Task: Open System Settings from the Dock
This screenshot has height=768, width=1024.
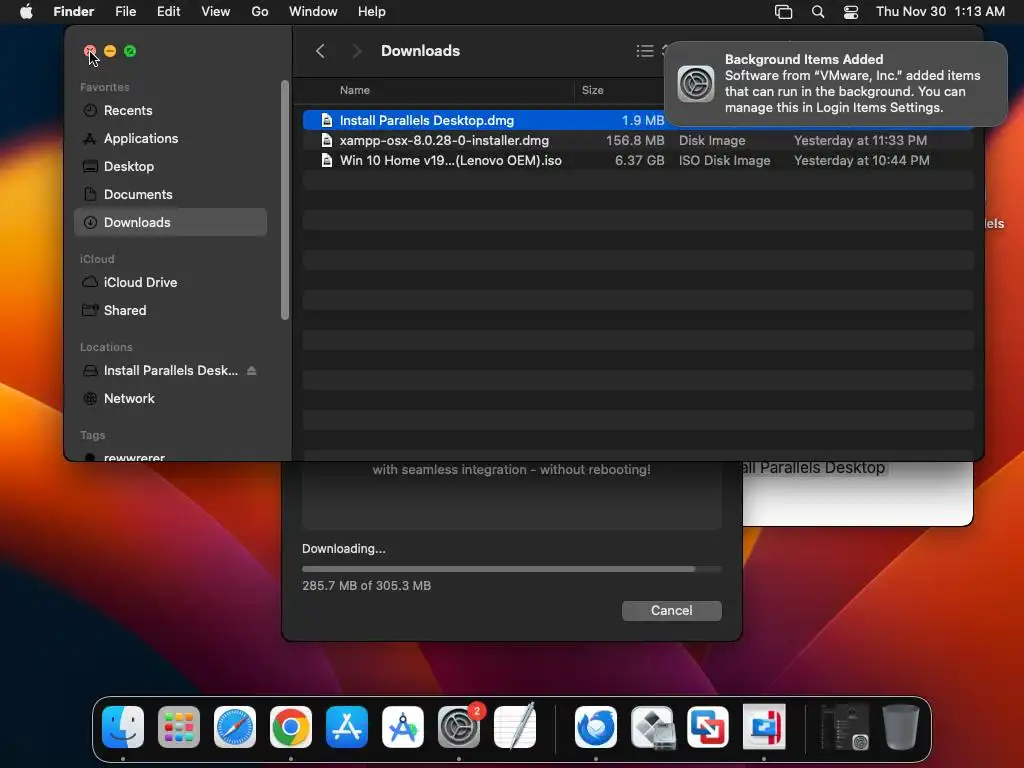Action: (x=458, y=727)
